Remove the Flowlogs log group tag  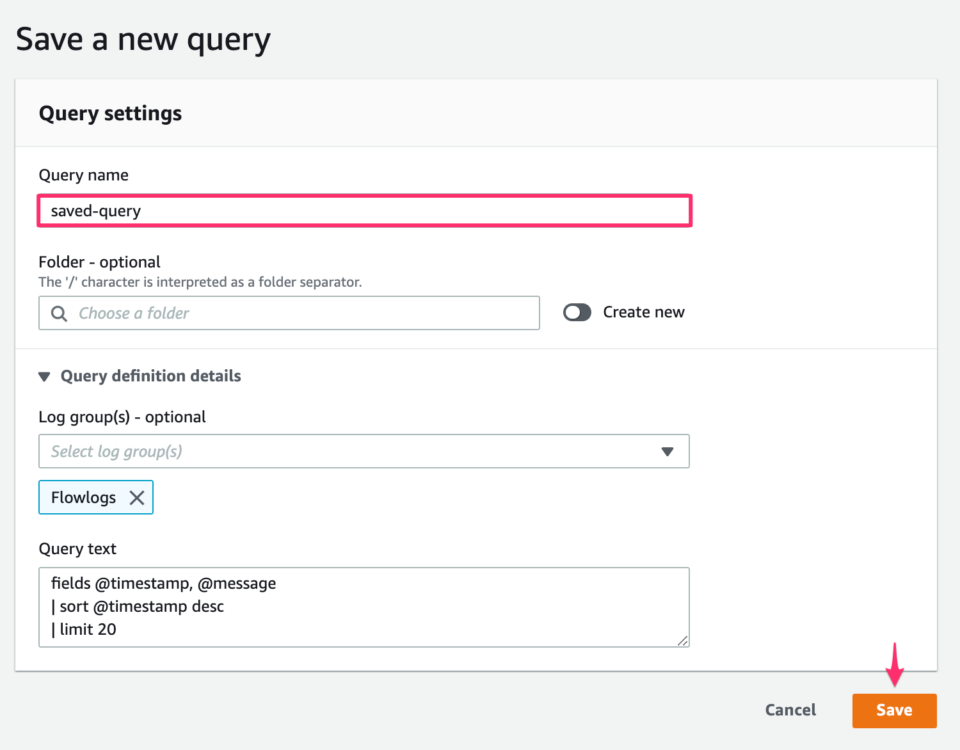(x=137, y=498)
